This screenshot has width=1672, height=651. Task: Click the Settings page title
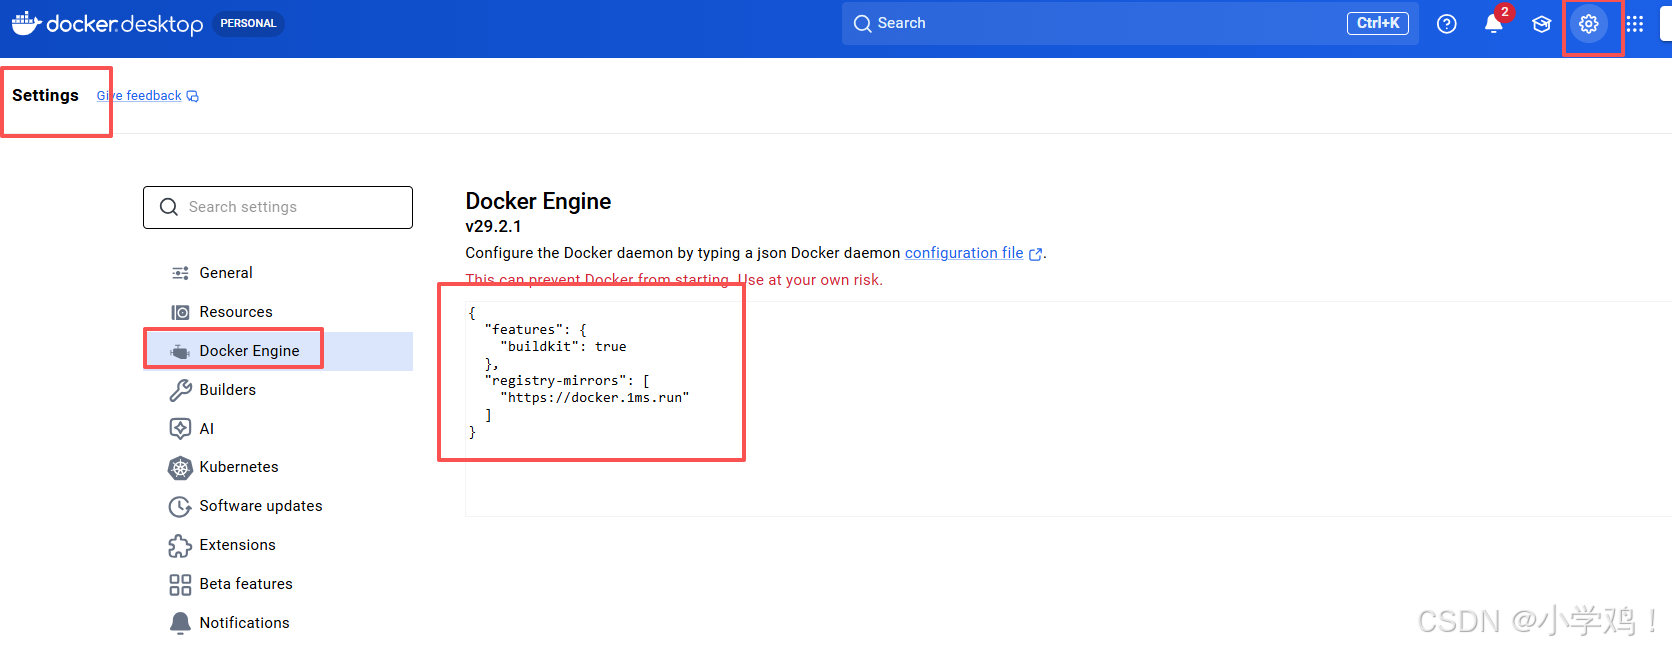[x=45, y=95]
